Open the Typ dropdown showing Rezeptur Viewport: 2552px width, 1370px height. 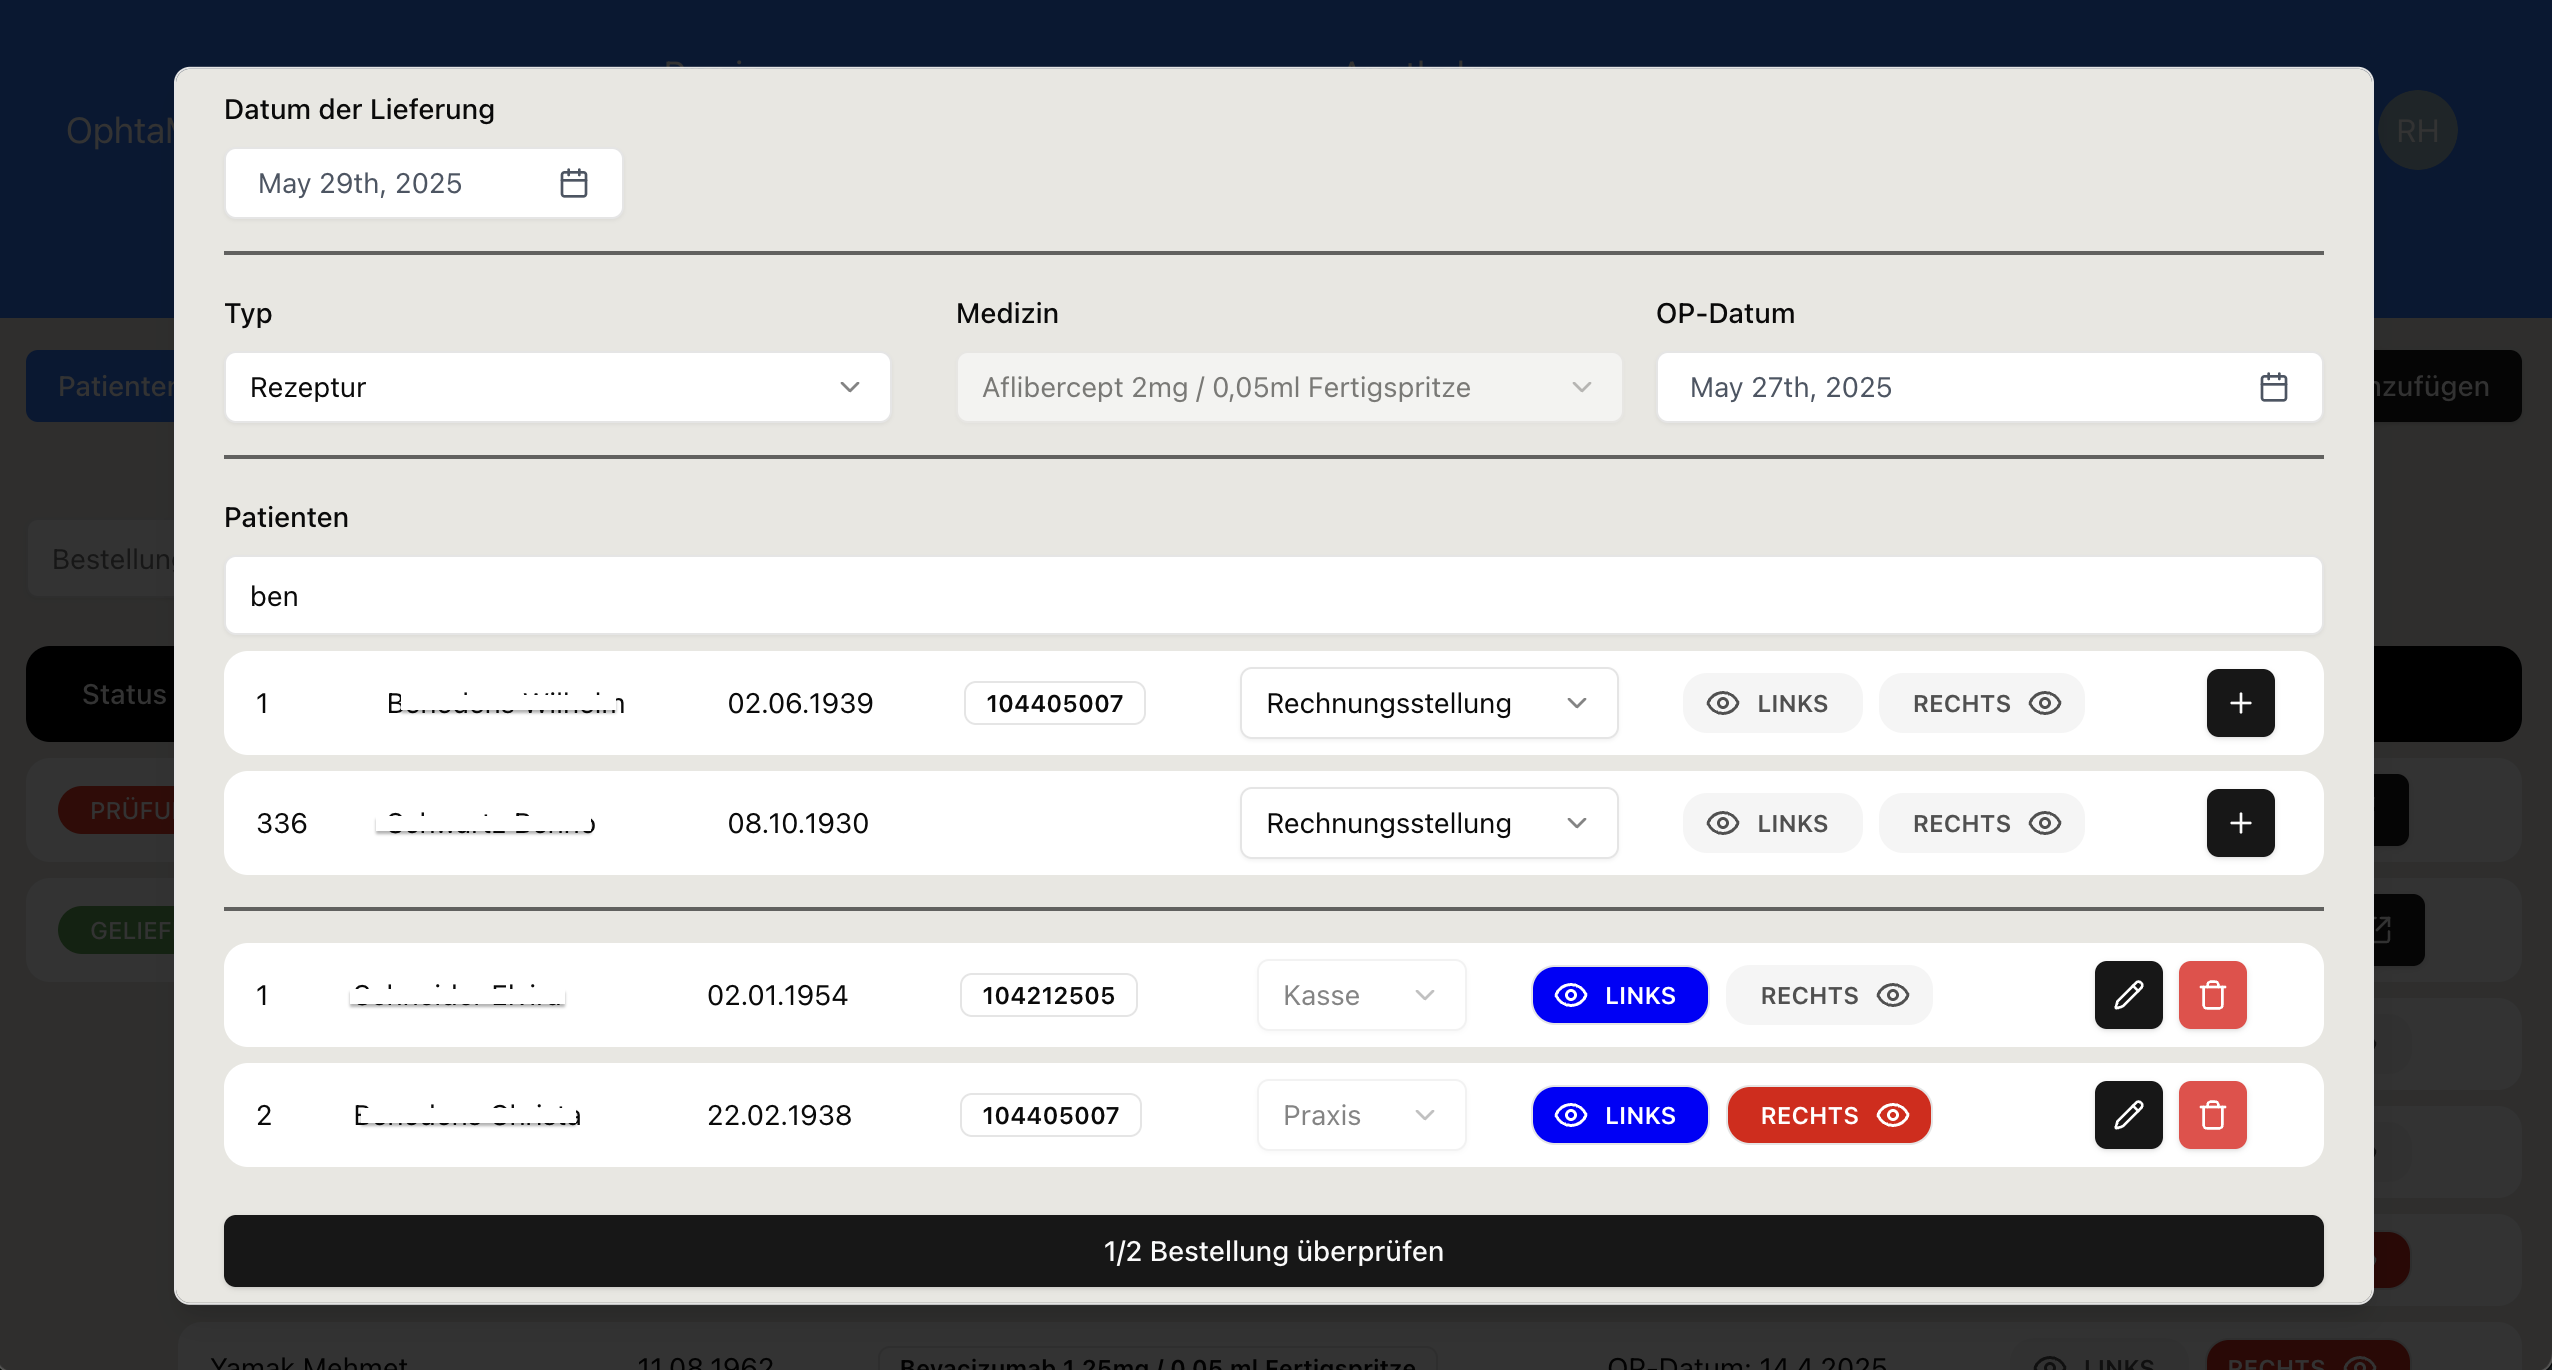tap(556, 387)
